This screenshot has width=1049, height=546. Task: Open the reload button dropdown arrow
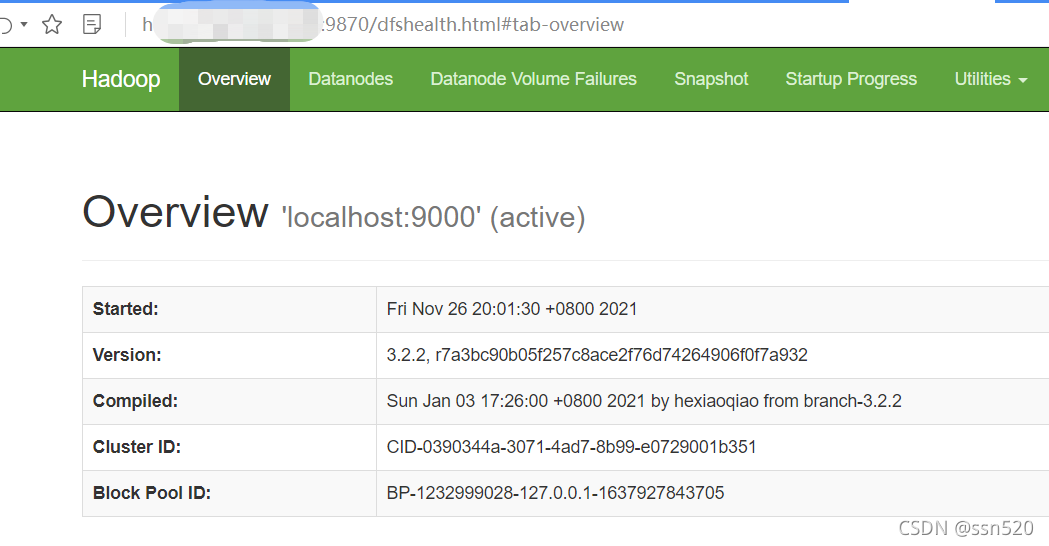click(x=24, y=24)
